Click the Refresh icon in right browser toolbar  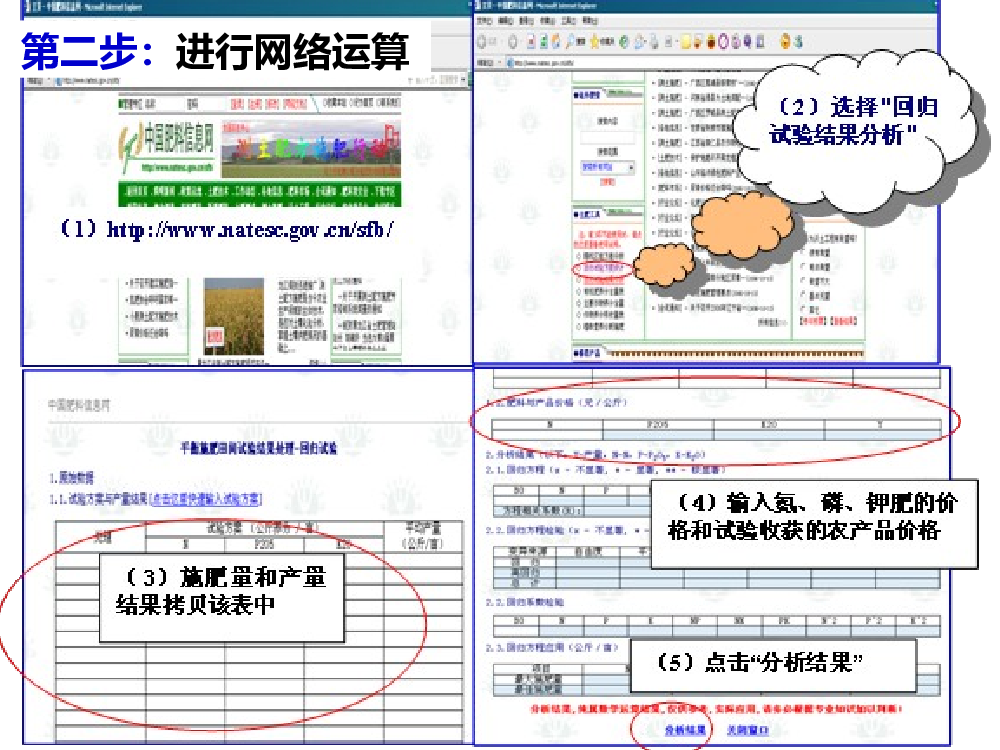click(544, 41)
